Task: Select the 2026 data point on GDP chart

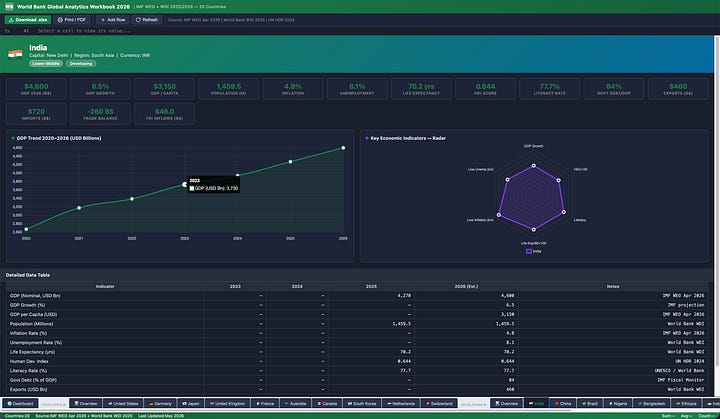Action: click(x=343, y=148)
